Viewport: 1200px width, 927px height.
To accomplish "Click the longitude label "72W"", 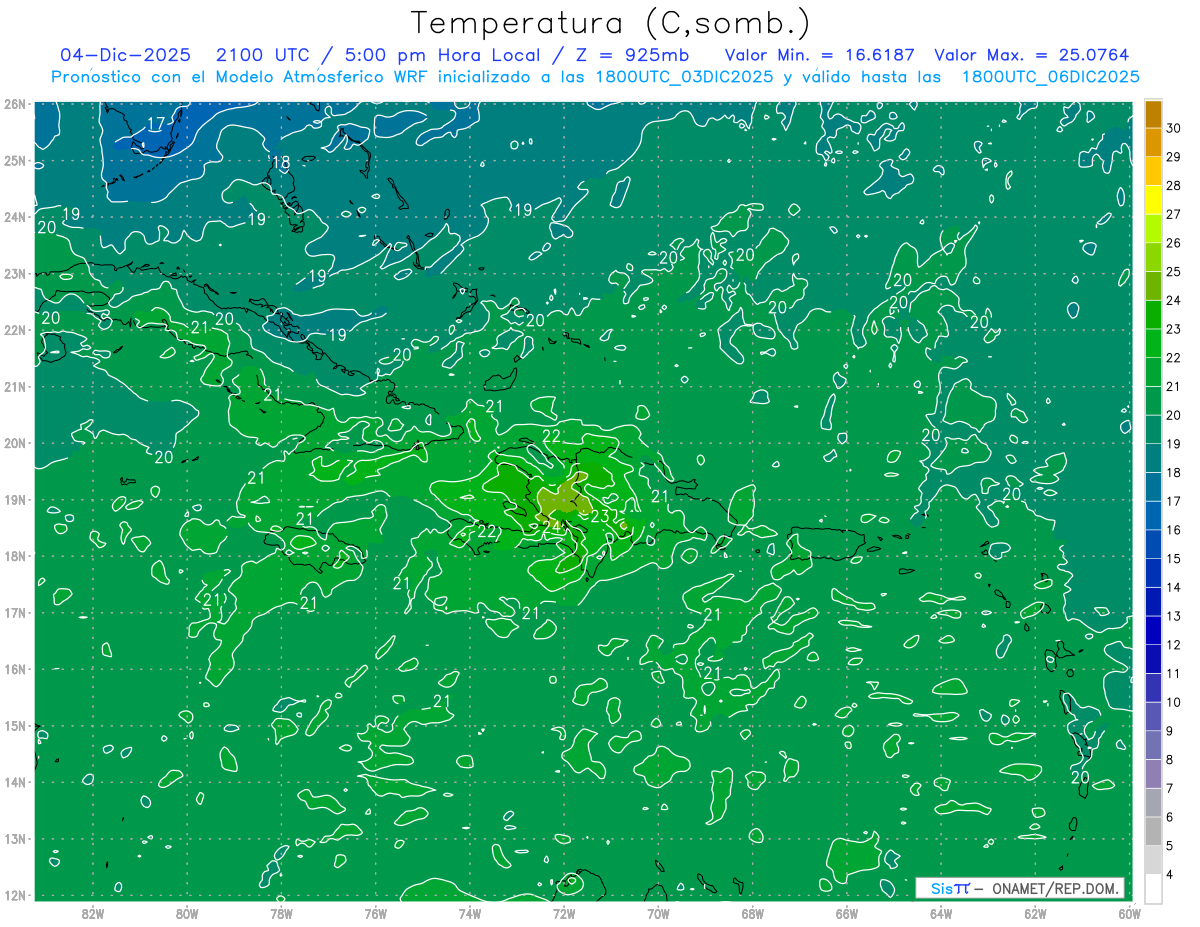I will [x=564, y=913].
